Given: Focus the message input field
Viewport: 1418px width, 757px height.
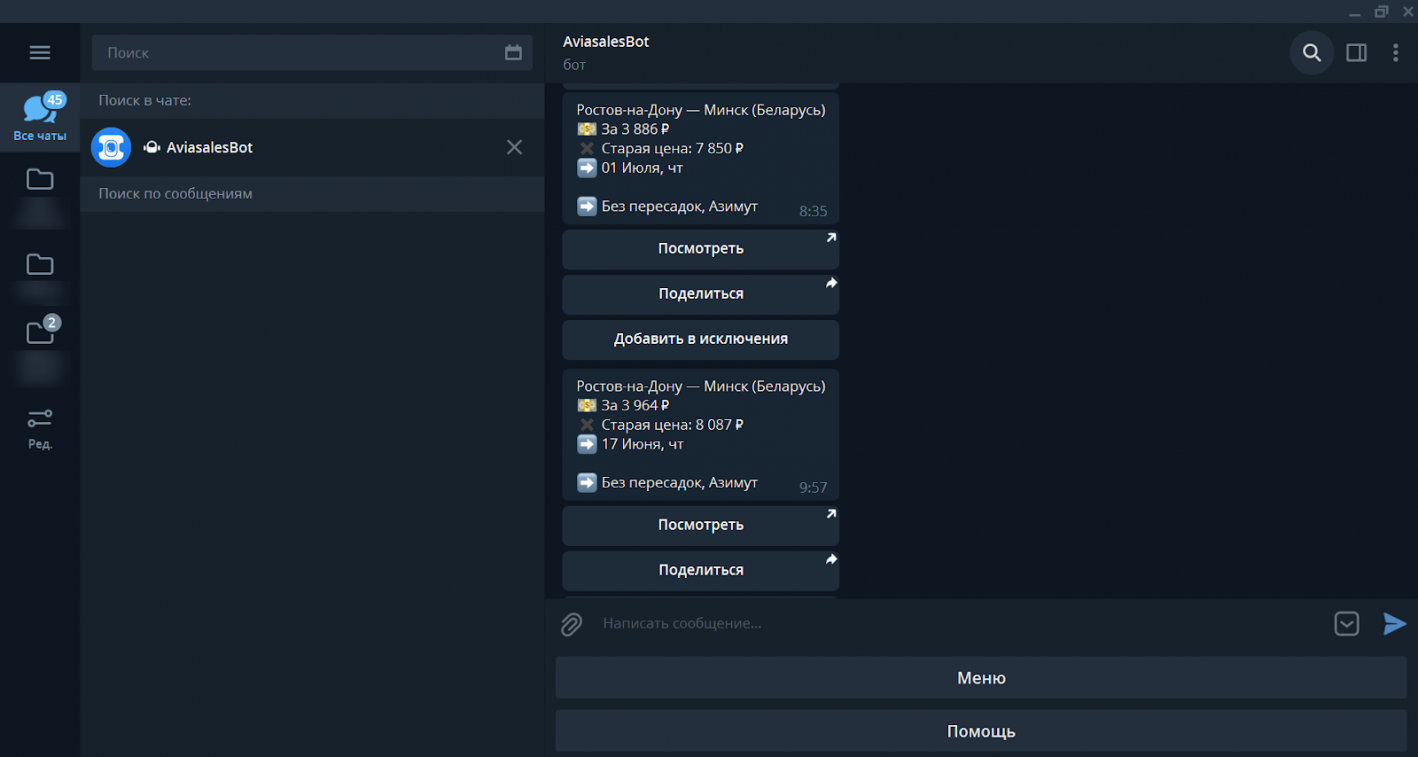Looking at the screenshot, I should 960,623.
